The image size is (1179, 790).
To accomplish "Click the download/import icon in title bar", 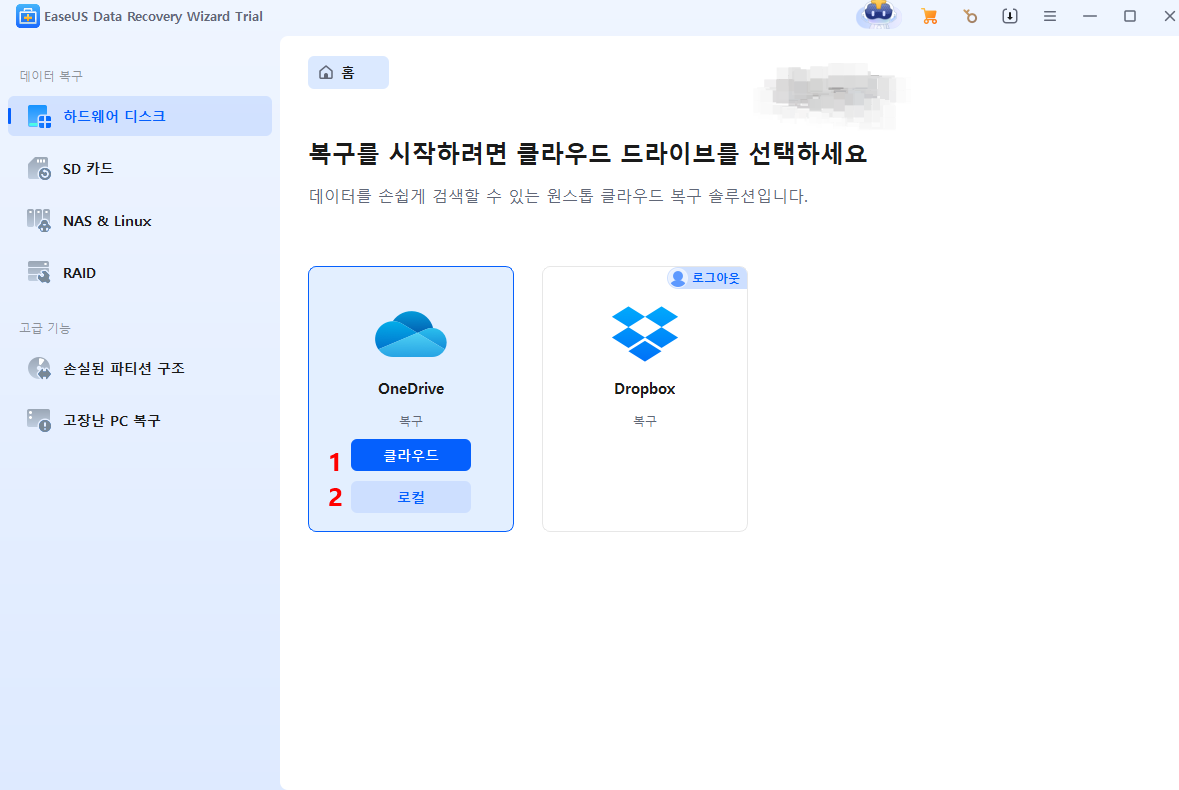I will click(1010, 16).
